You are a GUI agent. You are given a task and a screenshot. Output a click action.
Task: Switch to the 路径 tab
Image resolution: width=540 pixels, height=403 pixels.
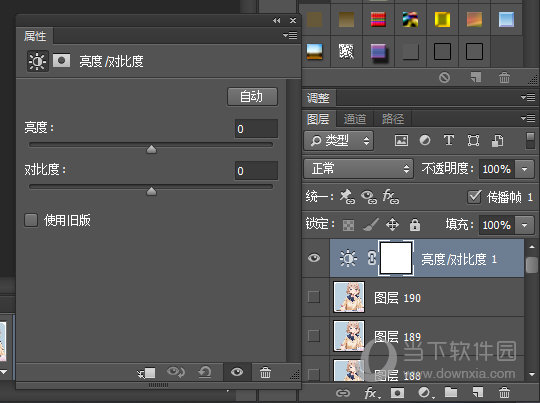[x=393, y=119]
